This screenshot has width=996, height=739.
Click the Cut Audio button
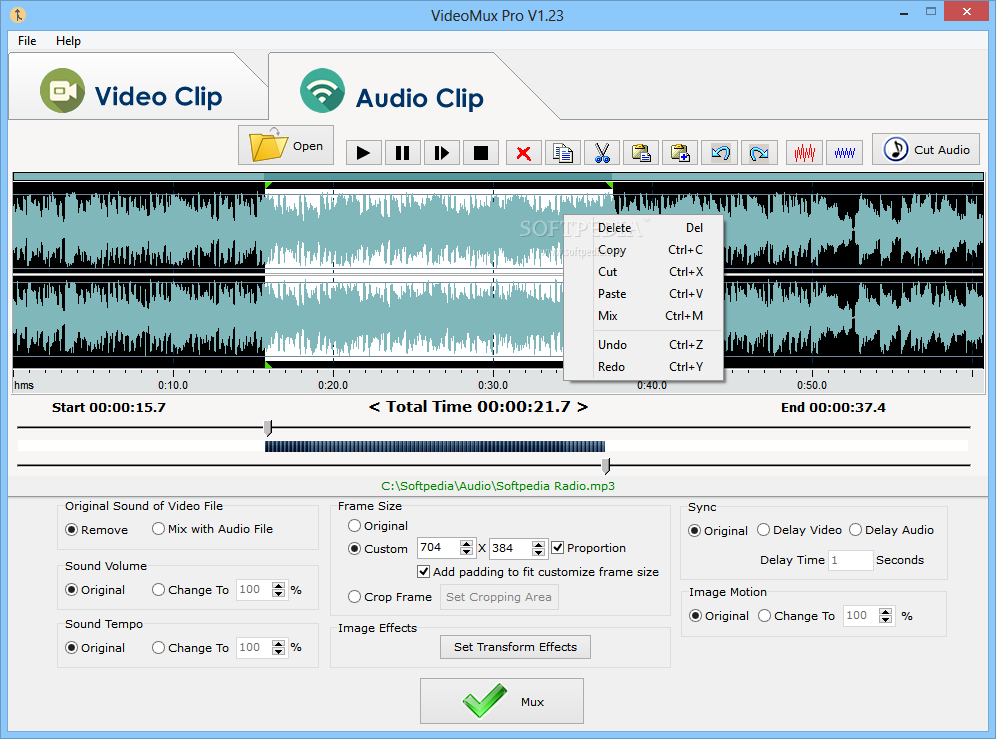925,149
